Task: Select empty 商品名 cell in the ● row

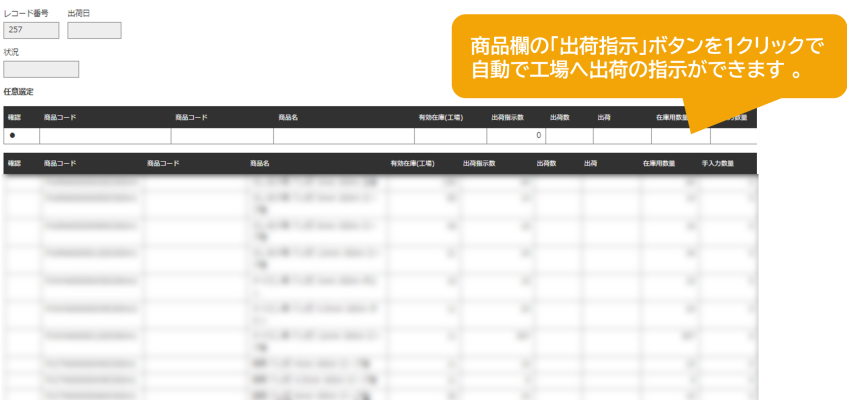Action: 344,136
